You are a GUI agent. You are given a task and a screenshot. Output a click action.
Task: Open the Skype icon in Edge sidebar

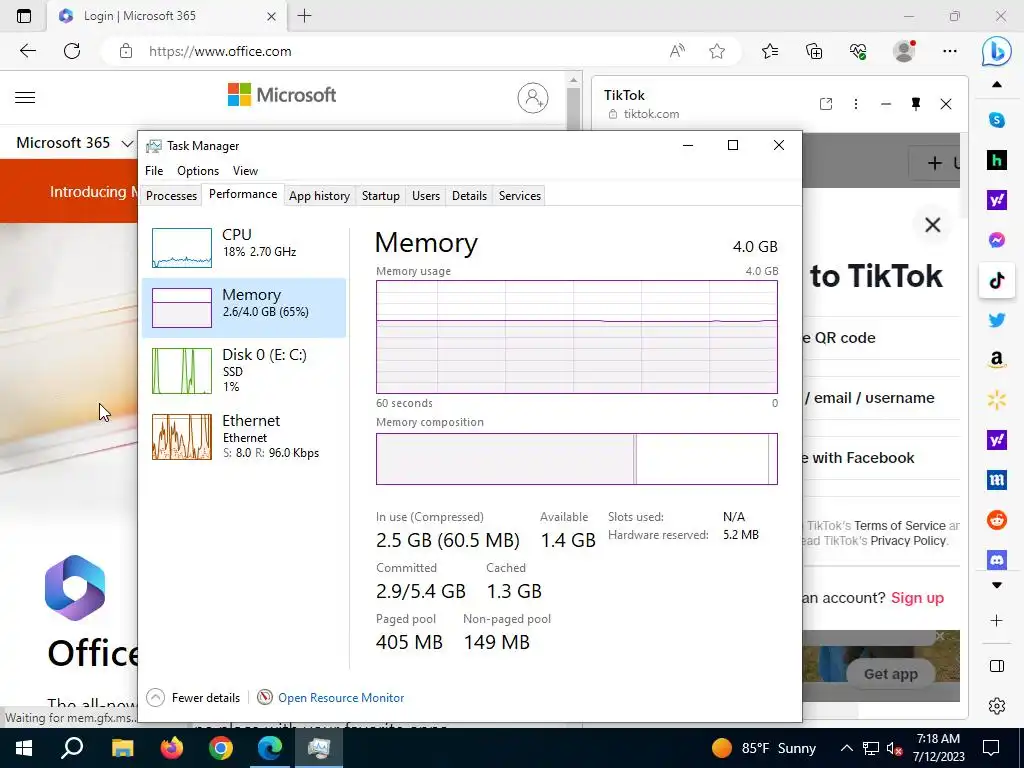coord(997,120)
